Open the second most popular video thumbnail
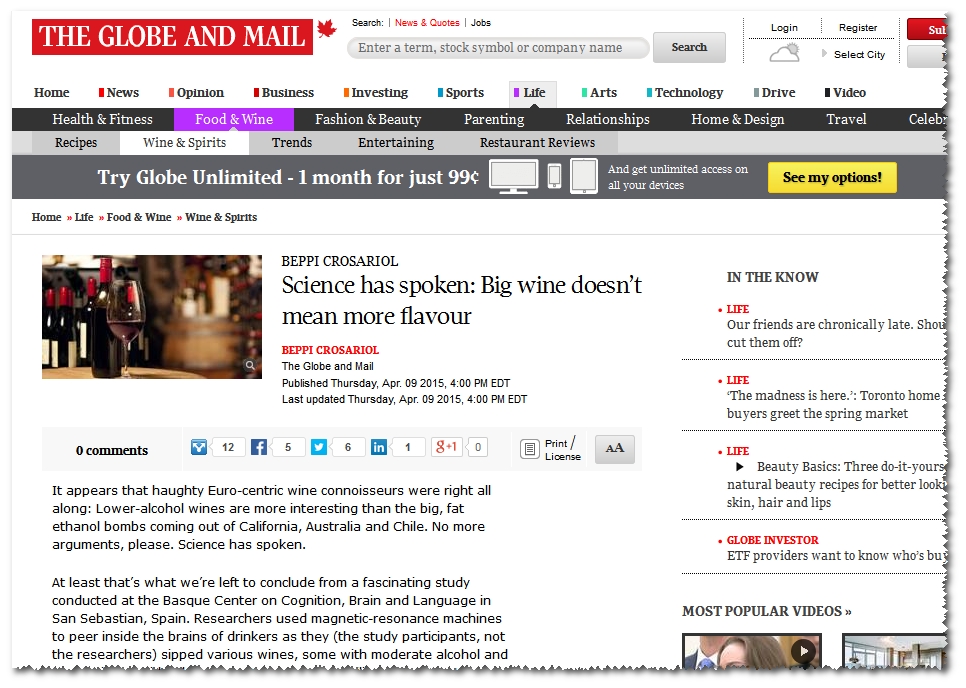Viewport: 966px width, 688px height. [x=894, y=651]
